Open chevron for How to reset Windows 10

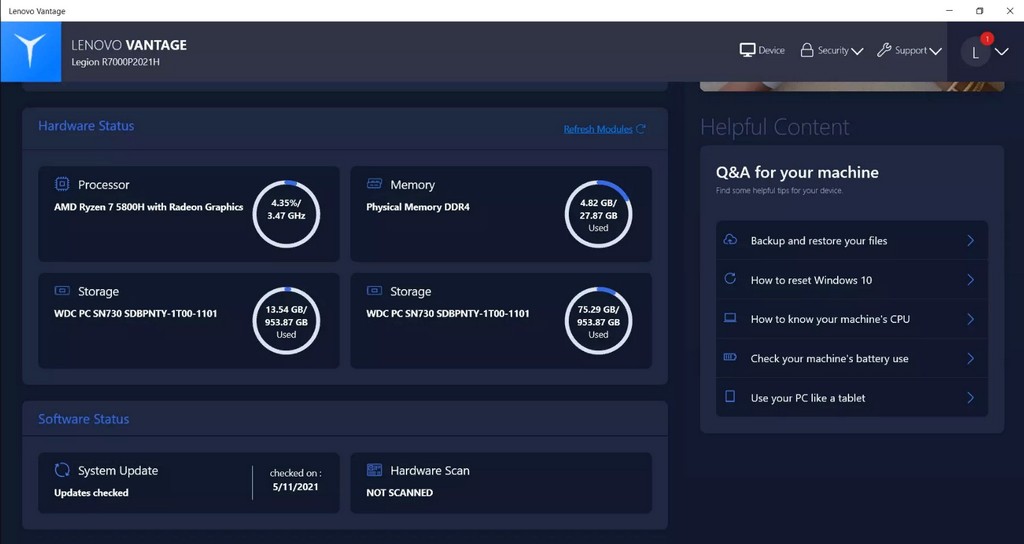pyautogui.click(x=970, y=280)
